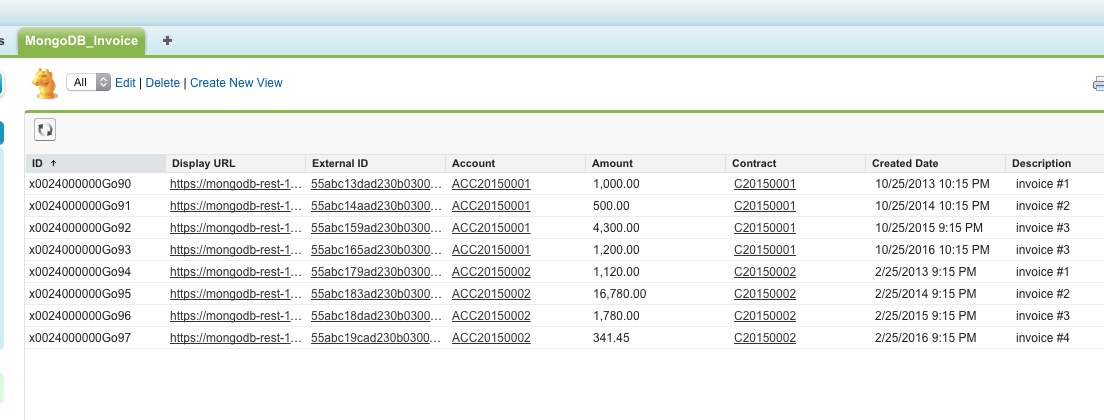Click invoice #1 in 10/25/2013 row
The image size is (1104, 420).
click(x=1043, y=184)
